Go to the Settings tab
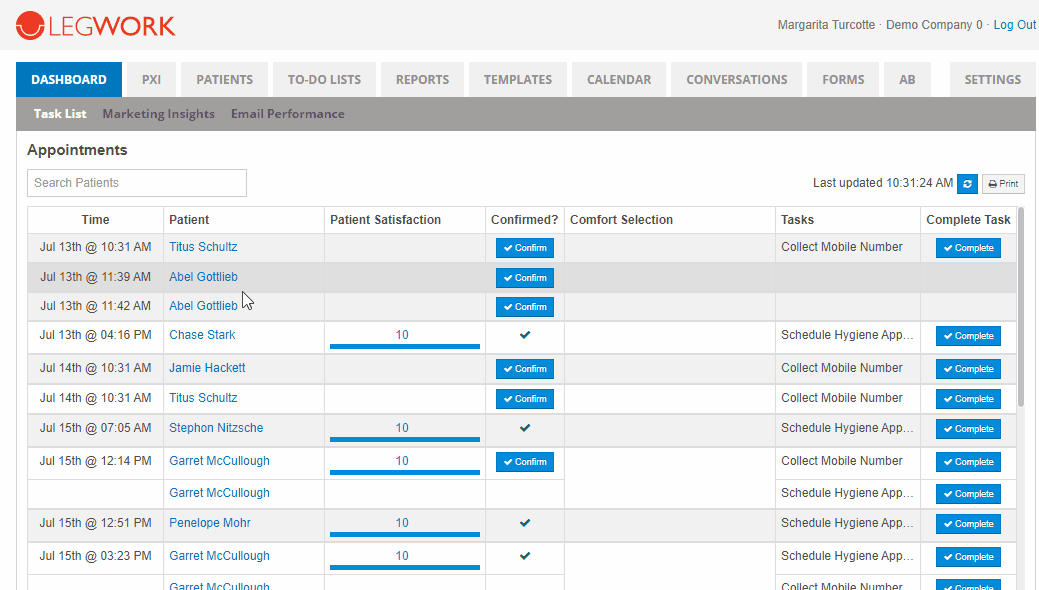Viewport: 1039px width, 590px height. 992,80
